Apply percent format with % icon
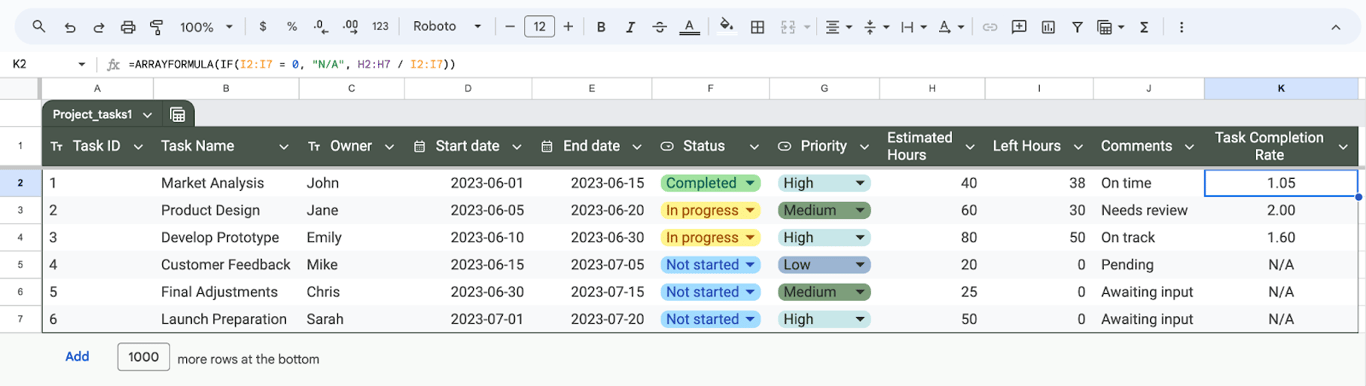 (x=292, y=27)
